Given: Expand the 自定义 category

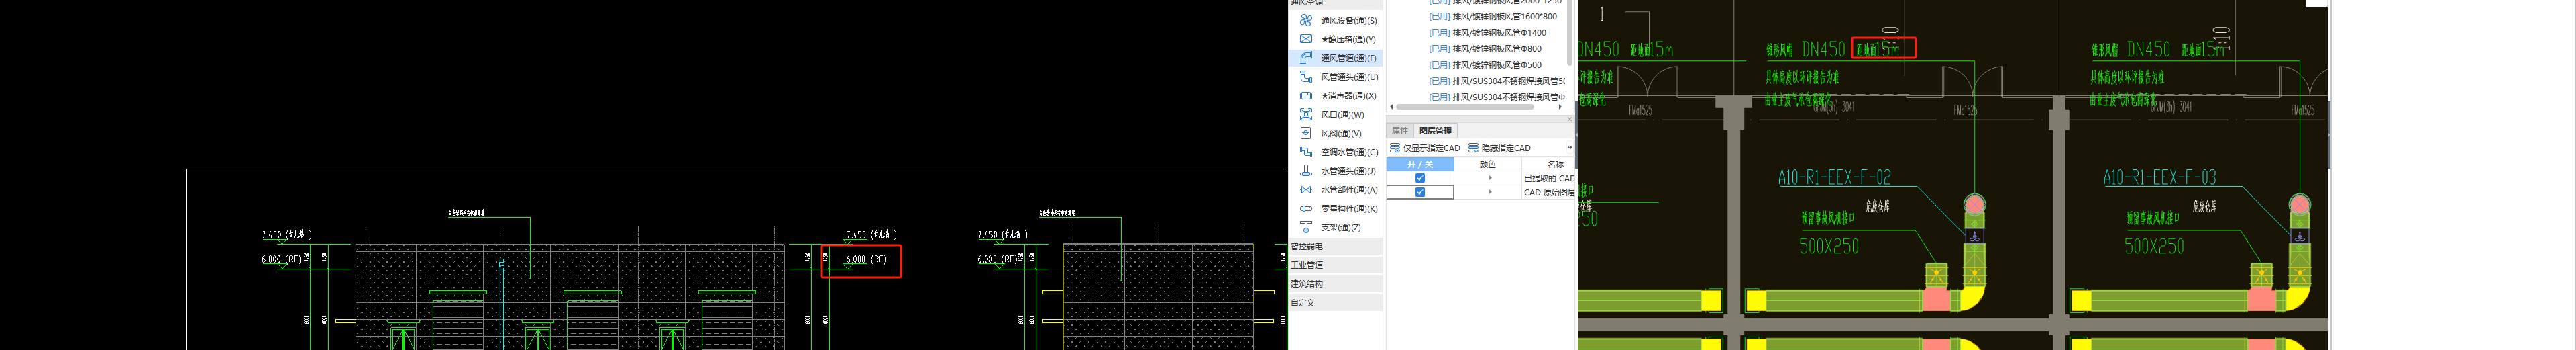Looking at the screenshot, I should [x=1335, y=302].
